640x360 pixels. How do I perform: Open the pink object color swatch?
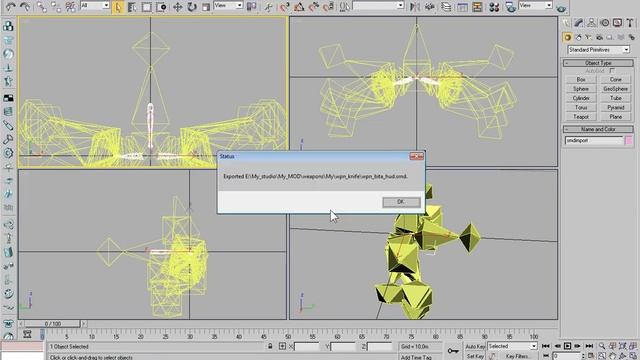pyautogui.click(x=629, y=140)
